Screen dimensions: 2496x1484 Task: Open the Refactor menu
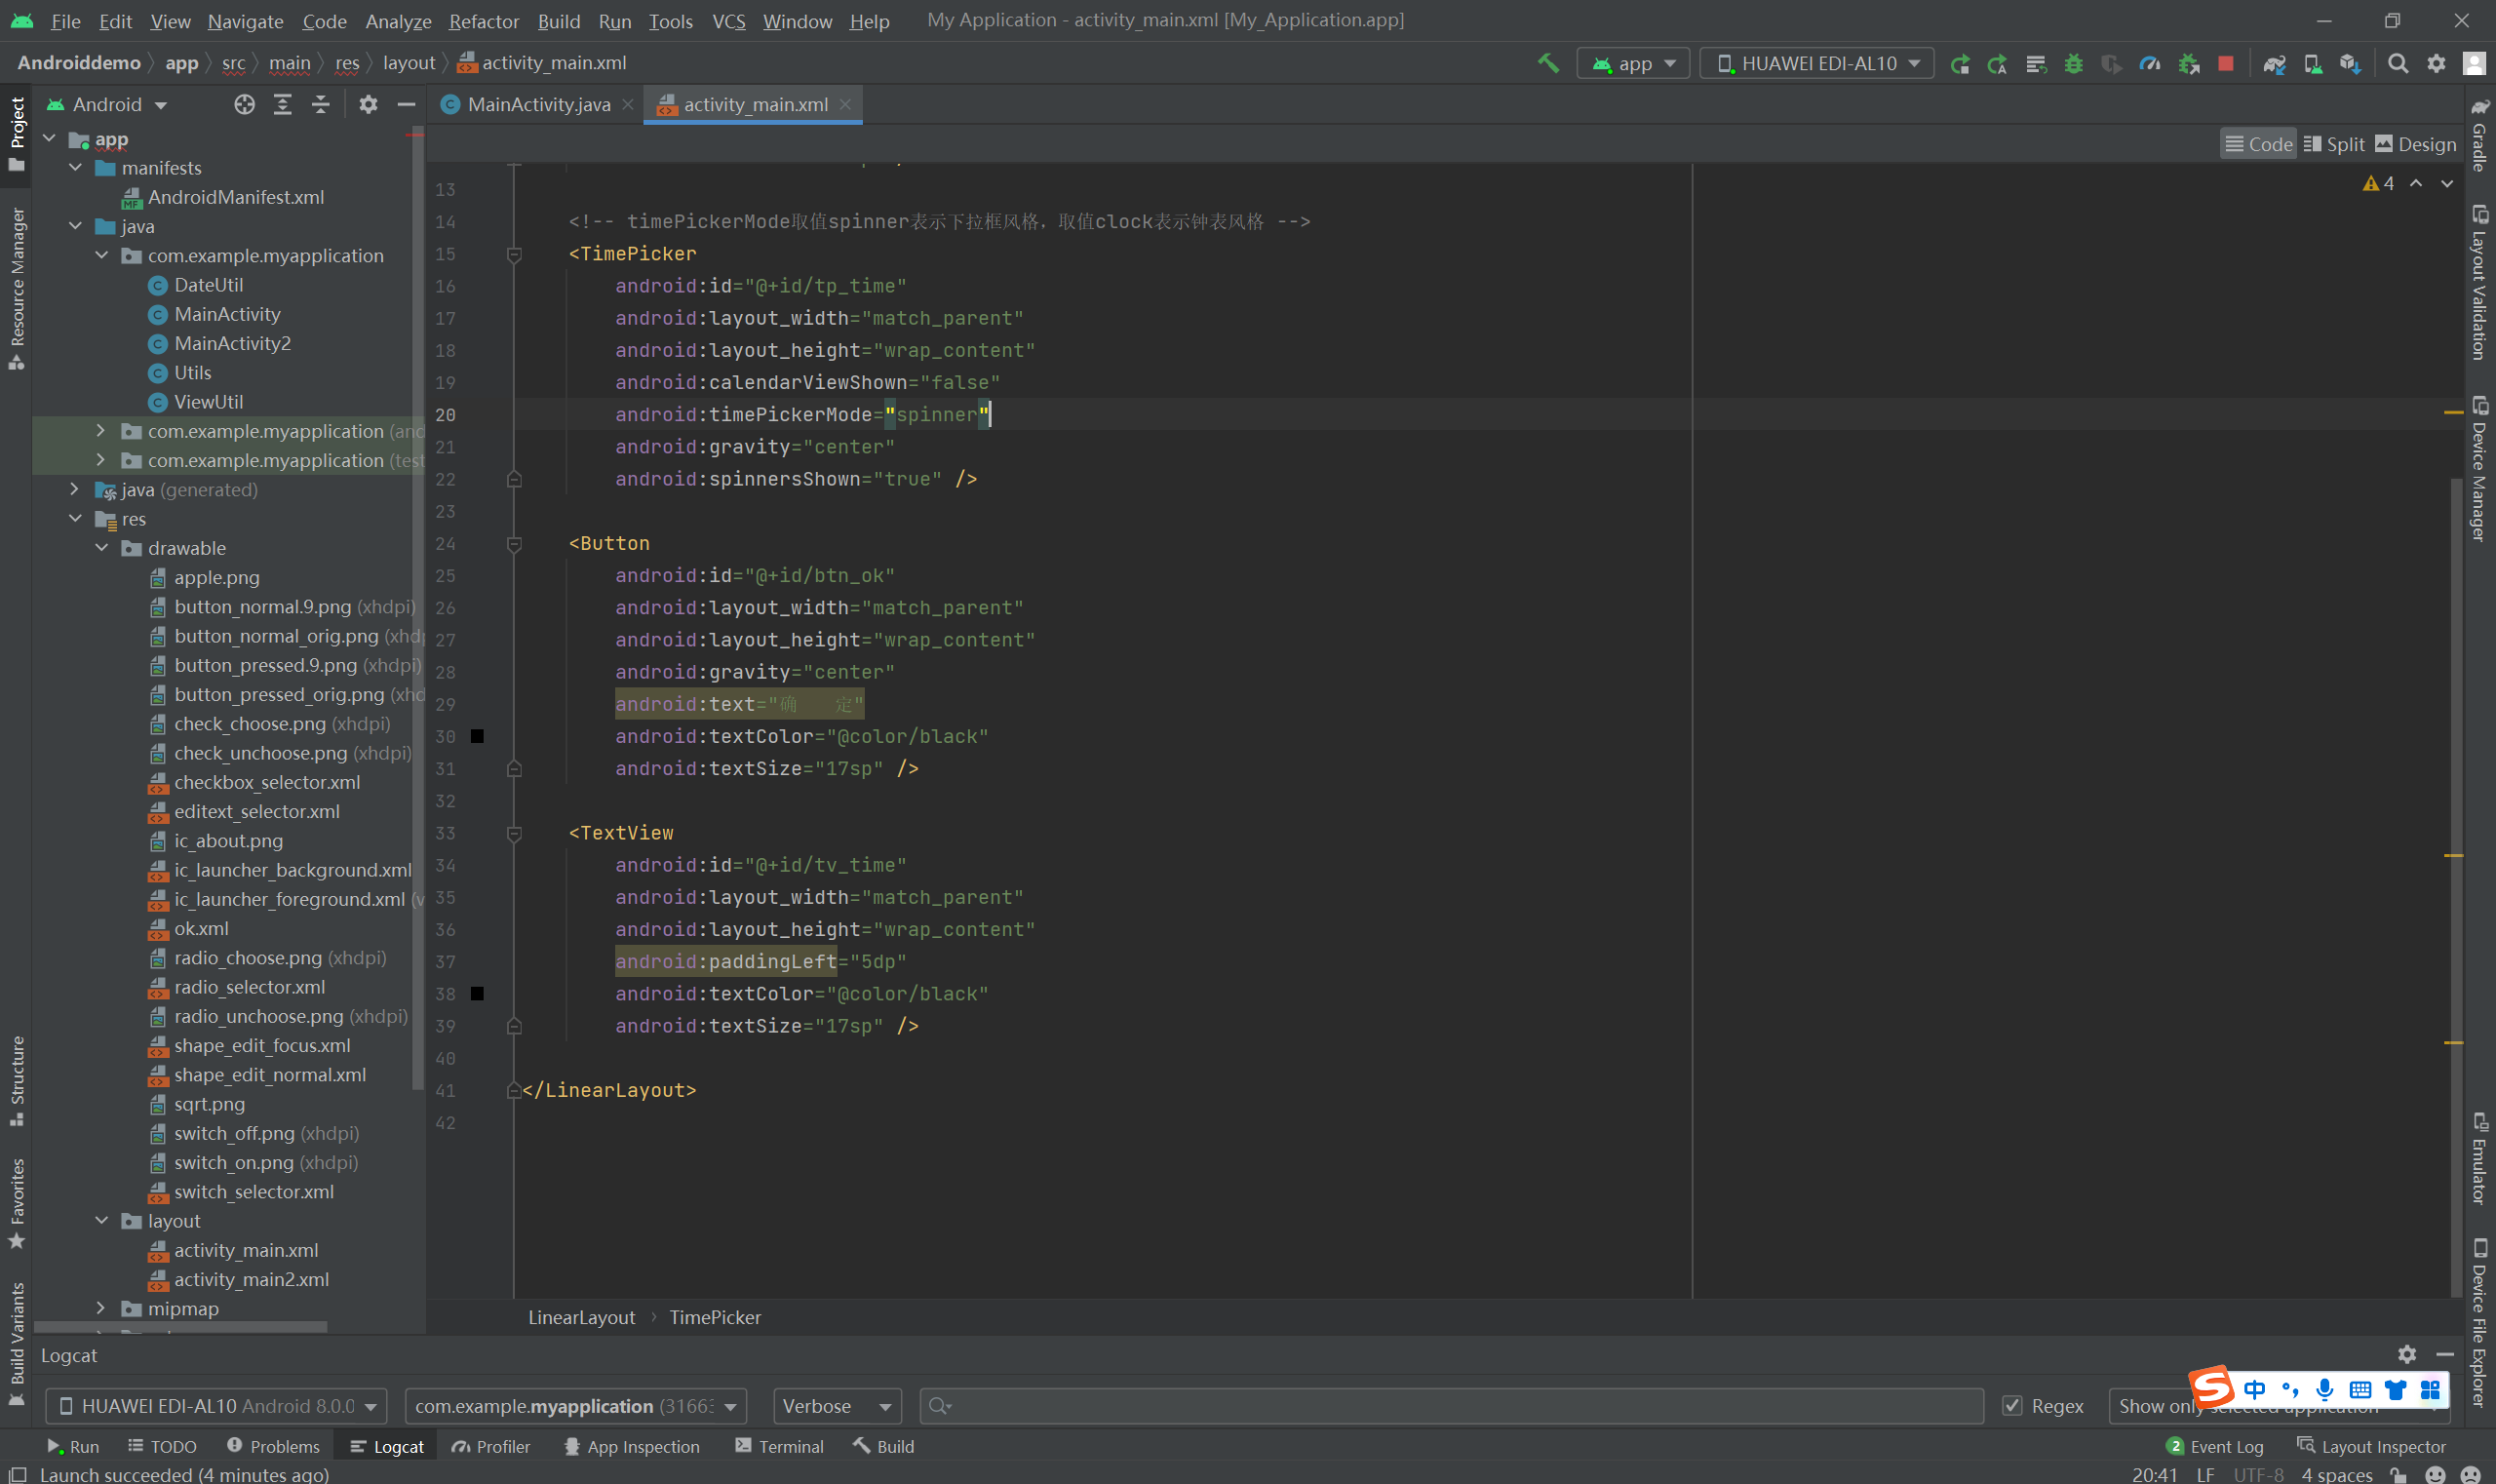tap(484, 21)
